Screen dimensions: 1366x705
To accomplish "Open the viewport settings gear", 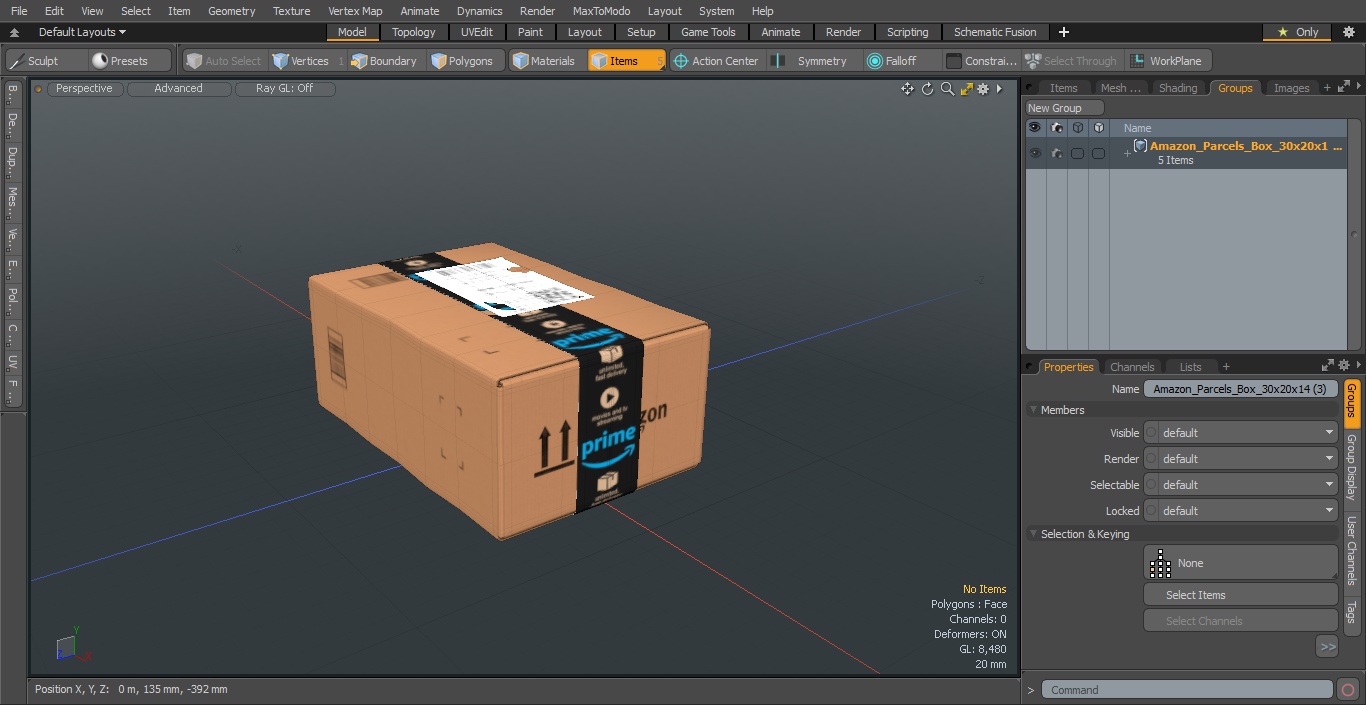I will pos(983,89).
